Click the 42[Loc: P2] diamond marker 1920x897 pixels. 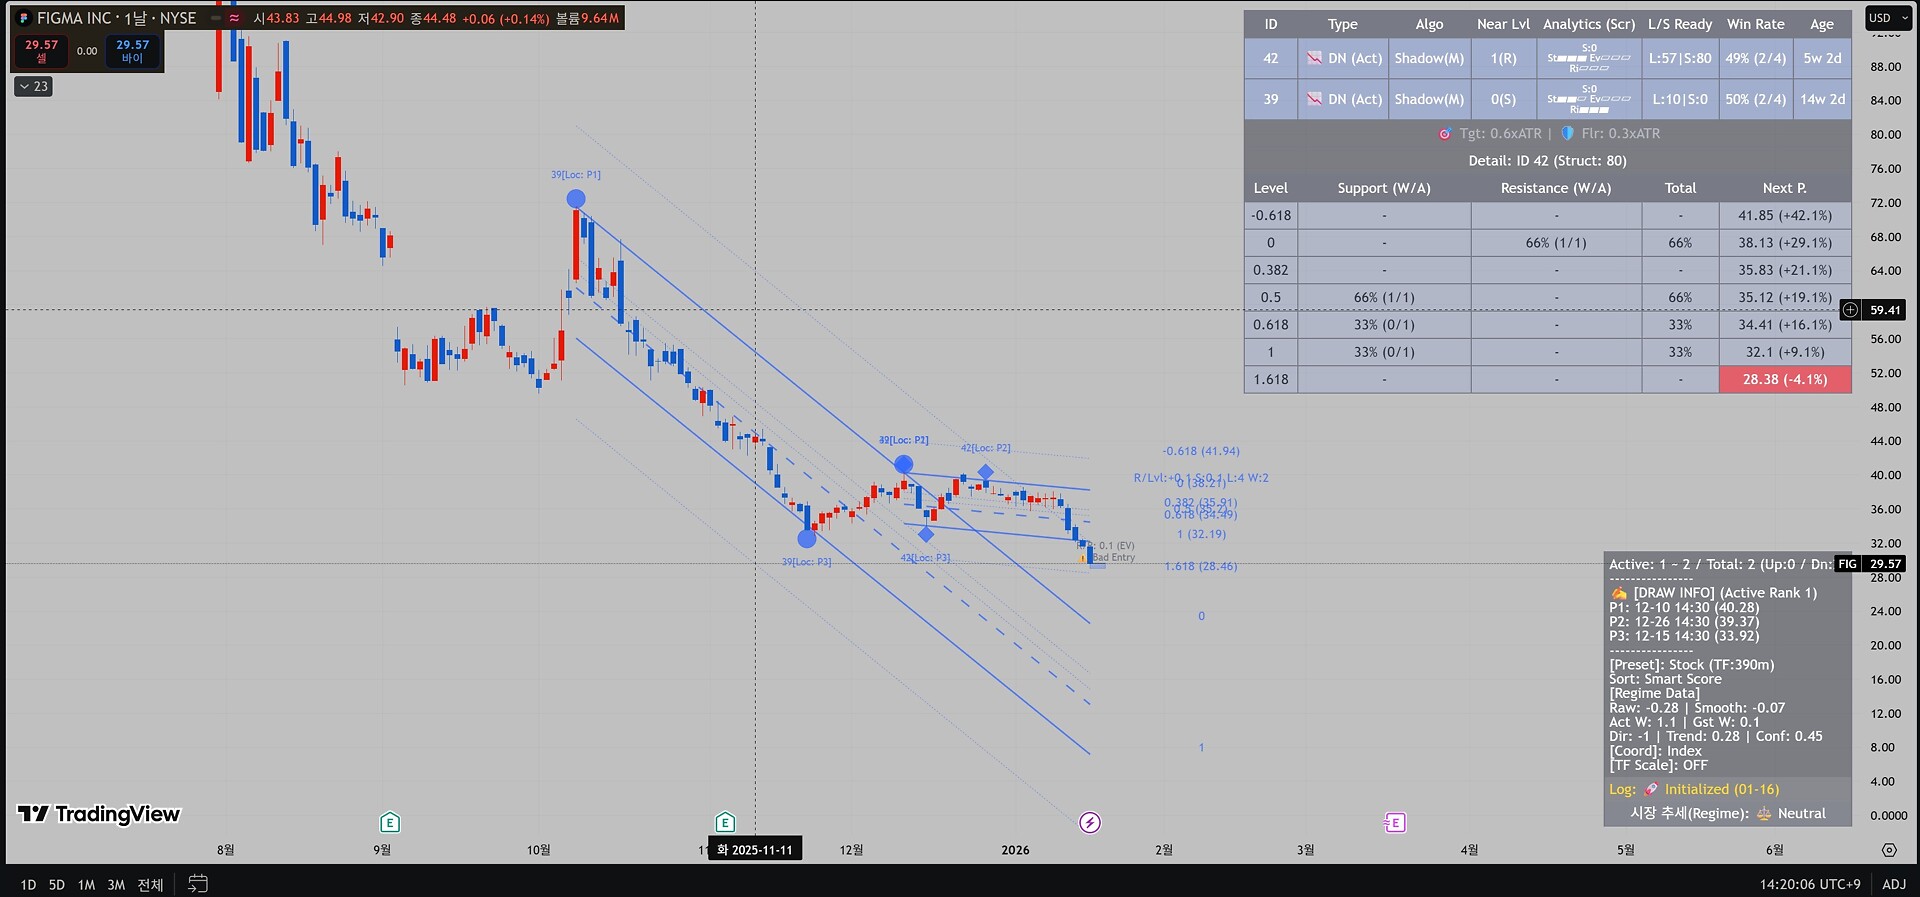coord(986,472)
